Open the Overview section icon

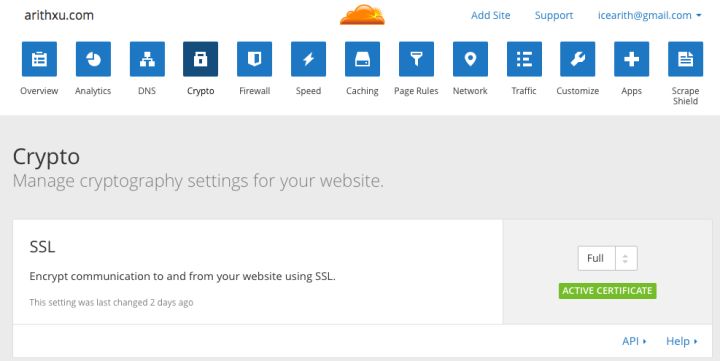pyautogui.click(x=39, y=59)
